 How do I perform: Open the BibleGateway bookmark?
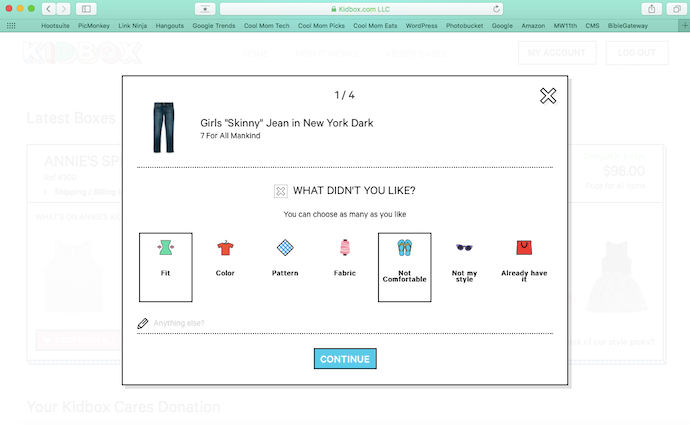click(628, 26)
